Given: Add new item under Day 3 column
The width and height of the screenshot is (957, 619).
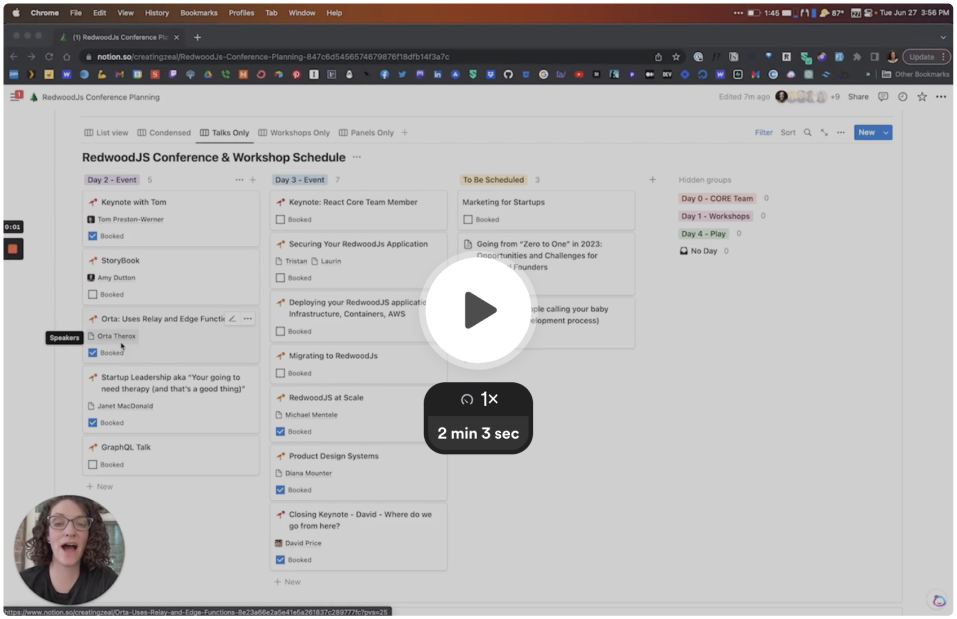Looking at the screenshot, I should point(287,582).
